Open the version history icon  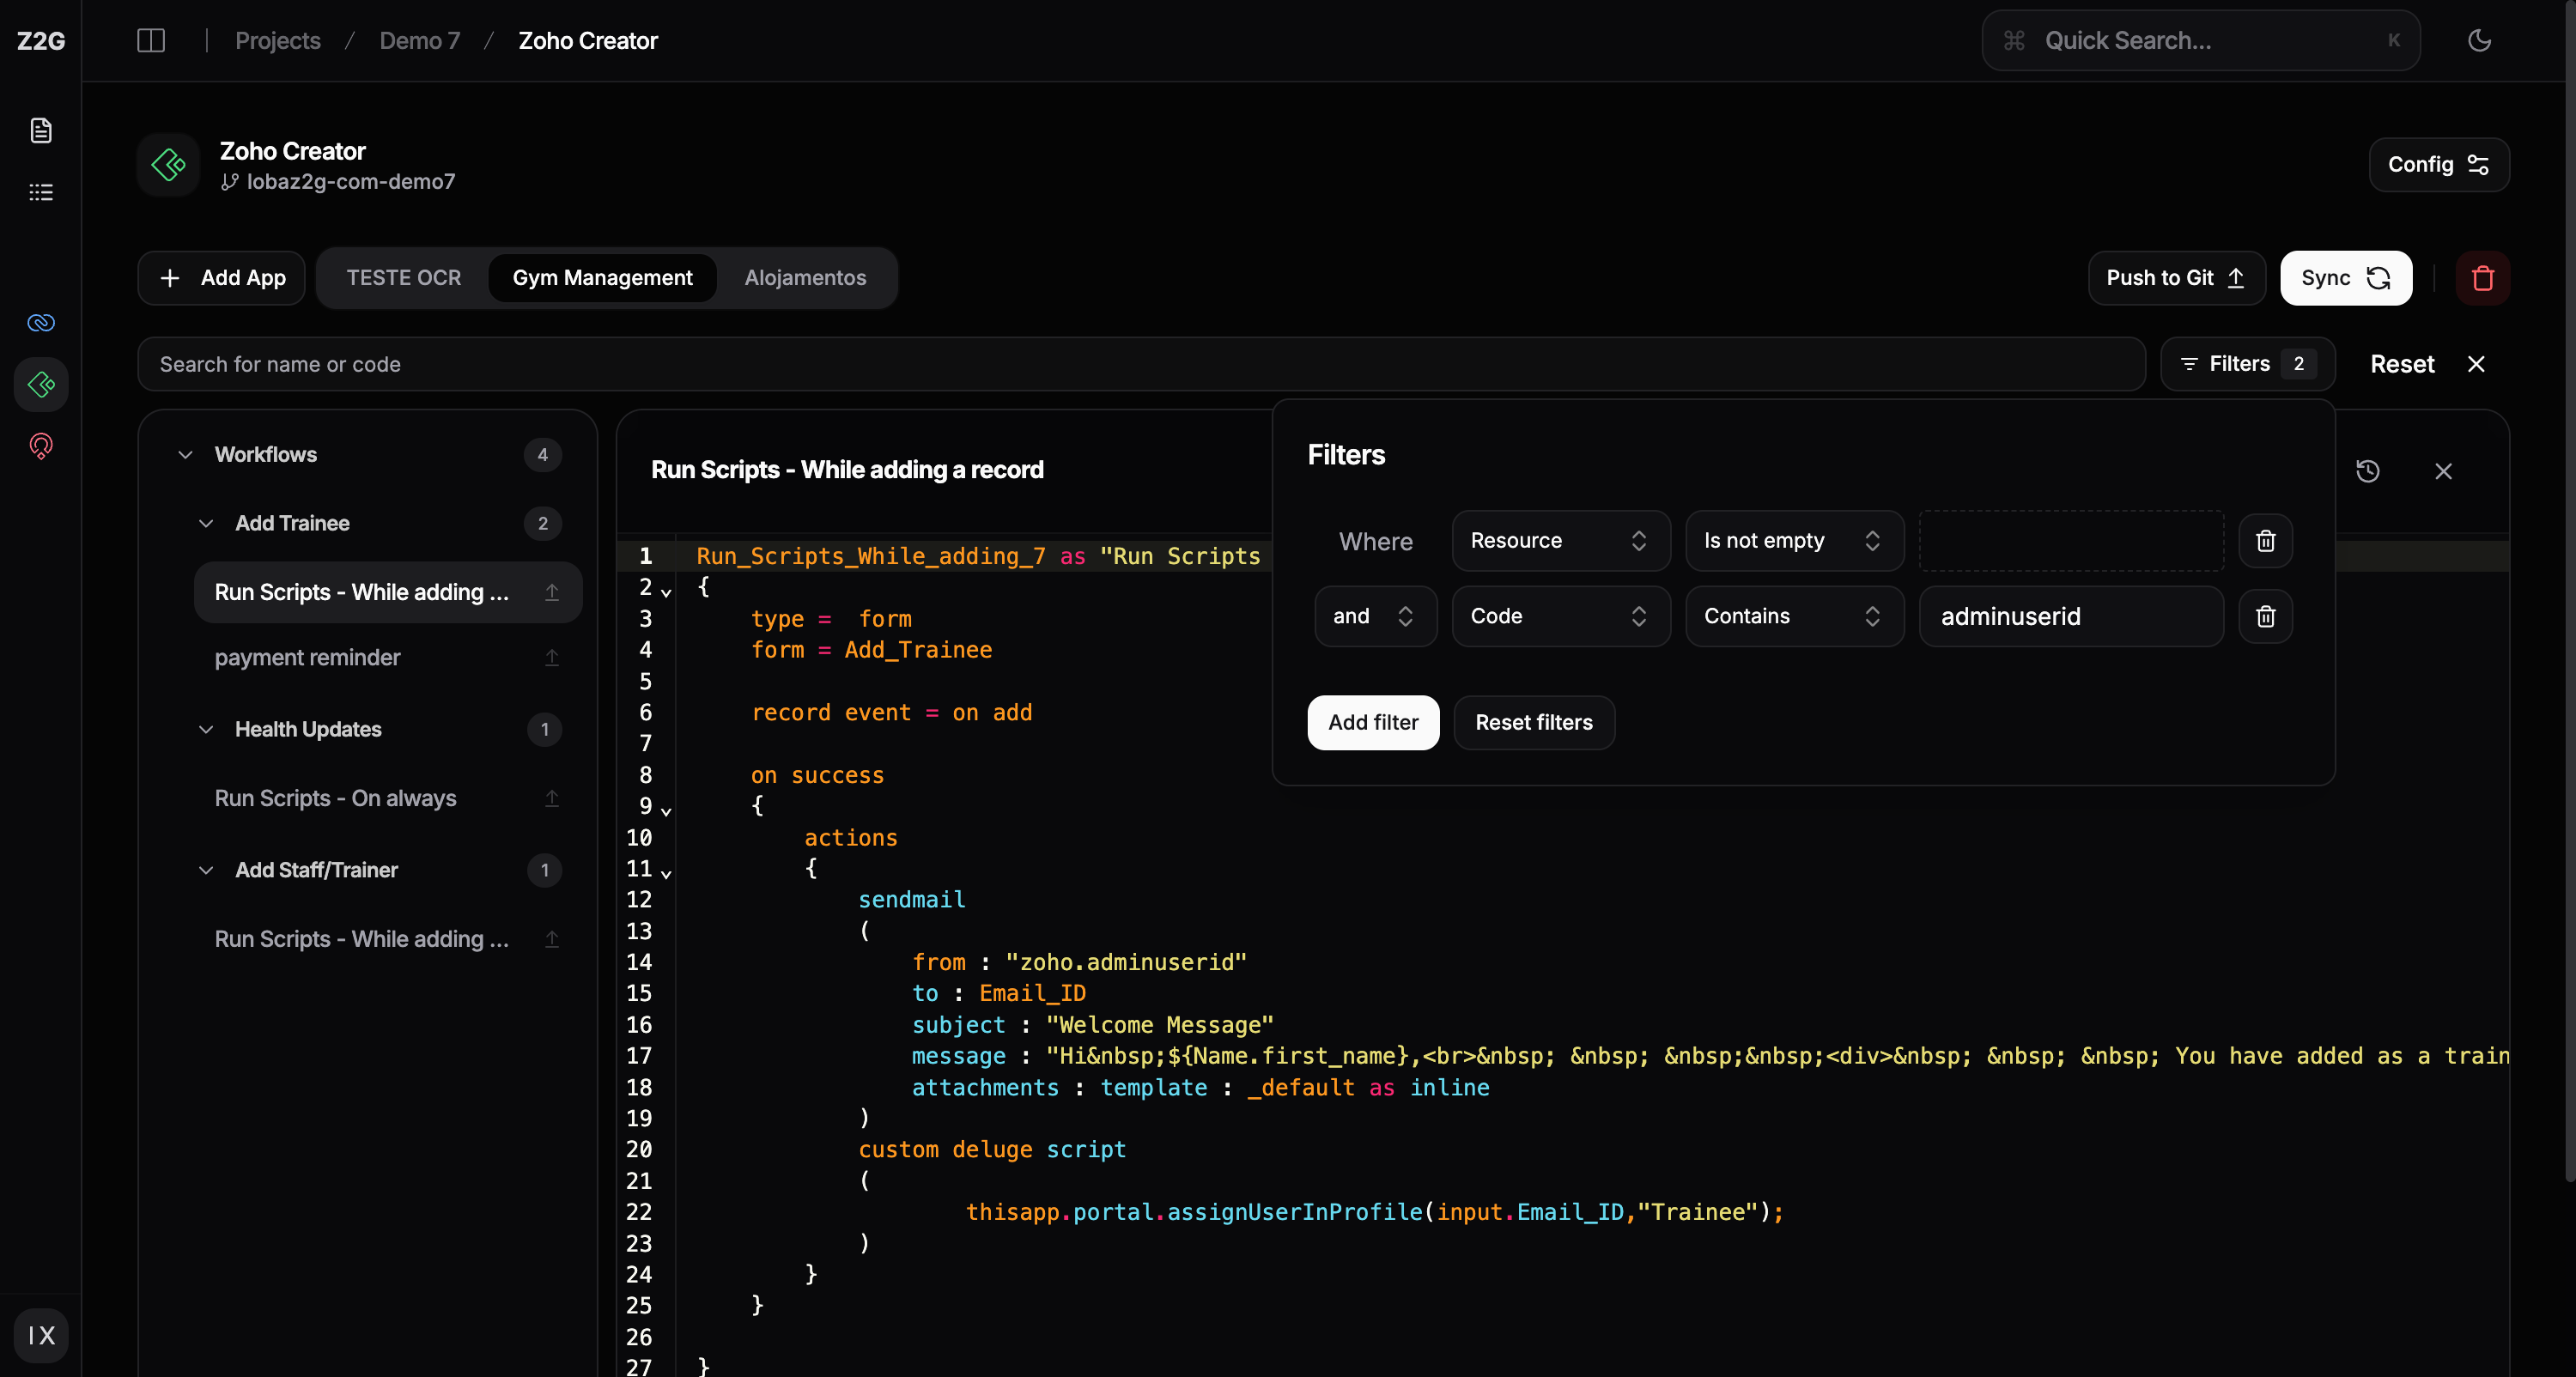pos(2367,471)
